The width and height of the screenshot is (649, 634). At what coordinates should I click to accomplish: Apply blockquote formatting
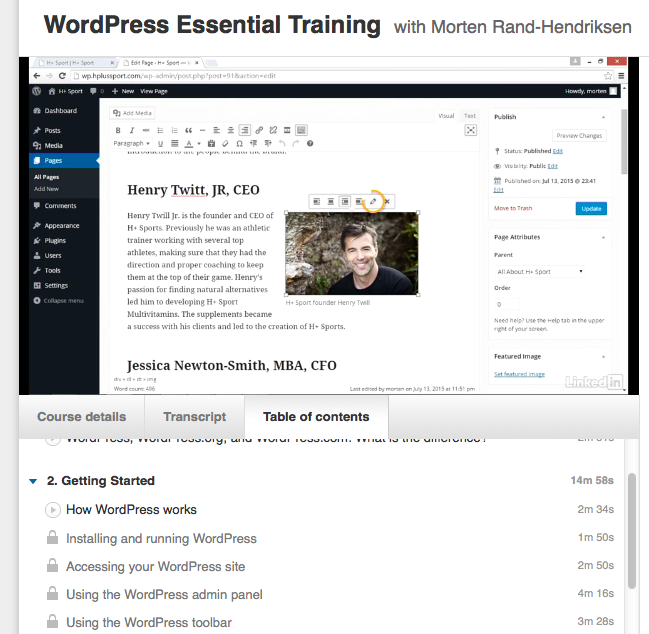(188, 130)
